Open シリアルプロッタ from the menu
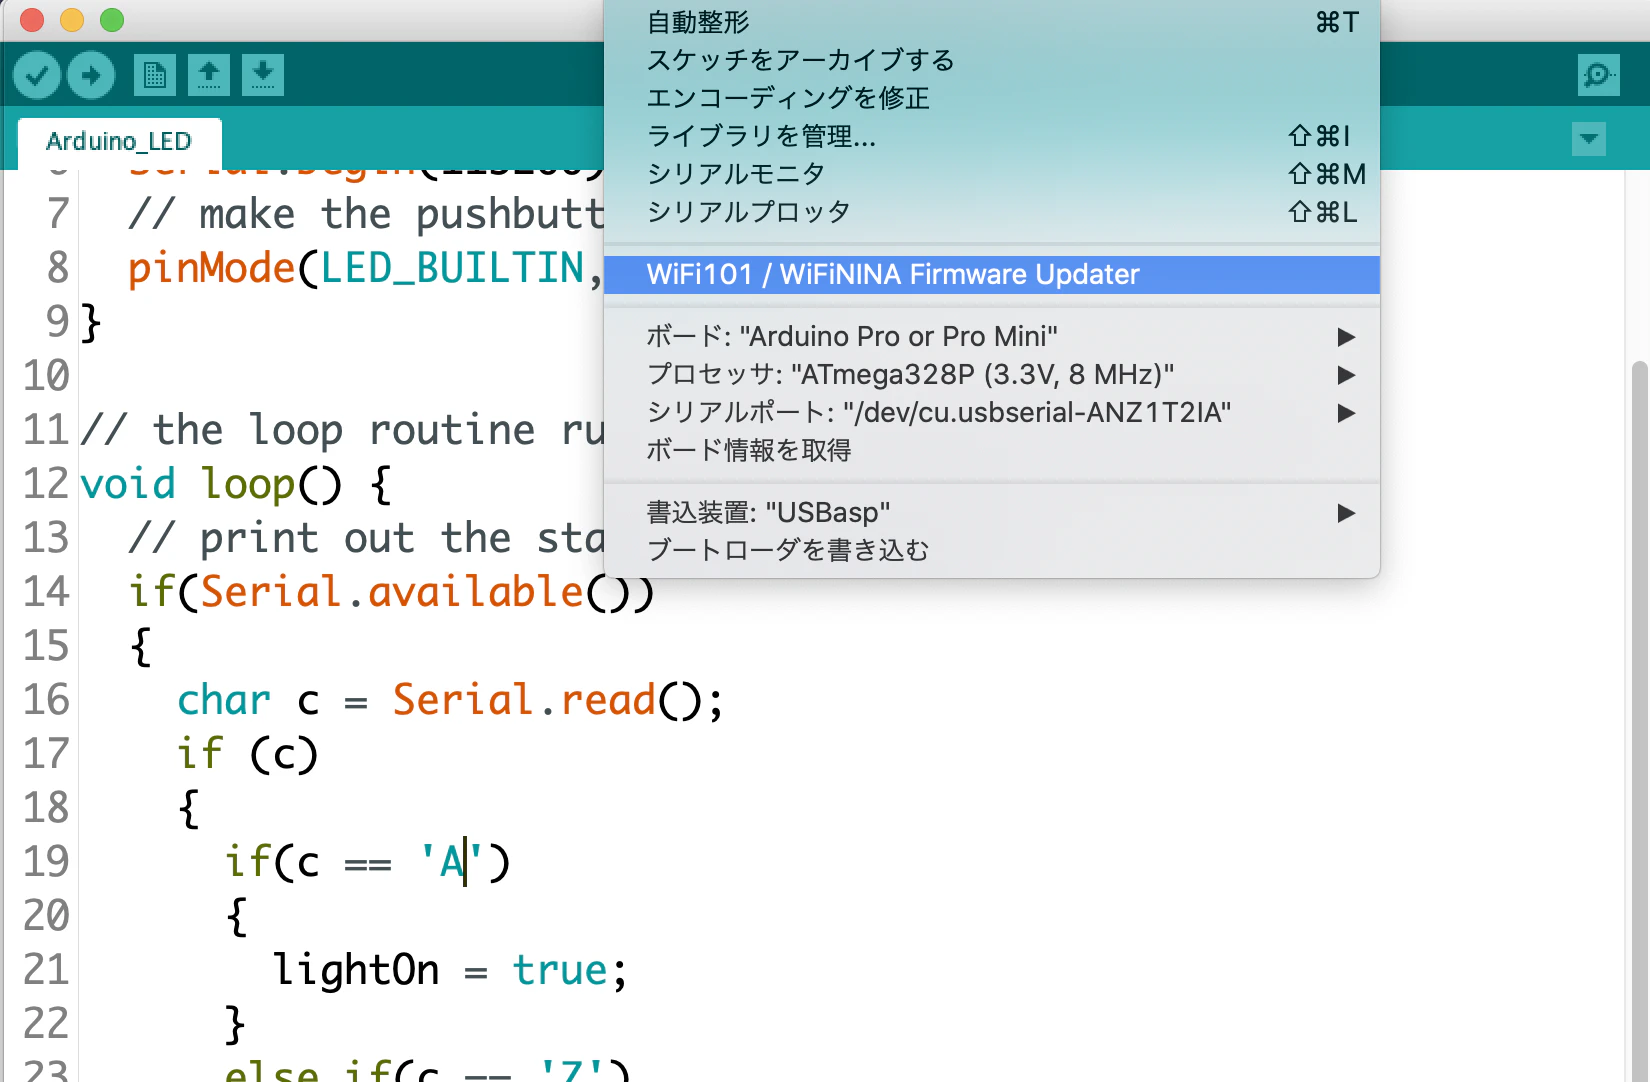The image size is (1650, 1082). click(x=992, y=212)
